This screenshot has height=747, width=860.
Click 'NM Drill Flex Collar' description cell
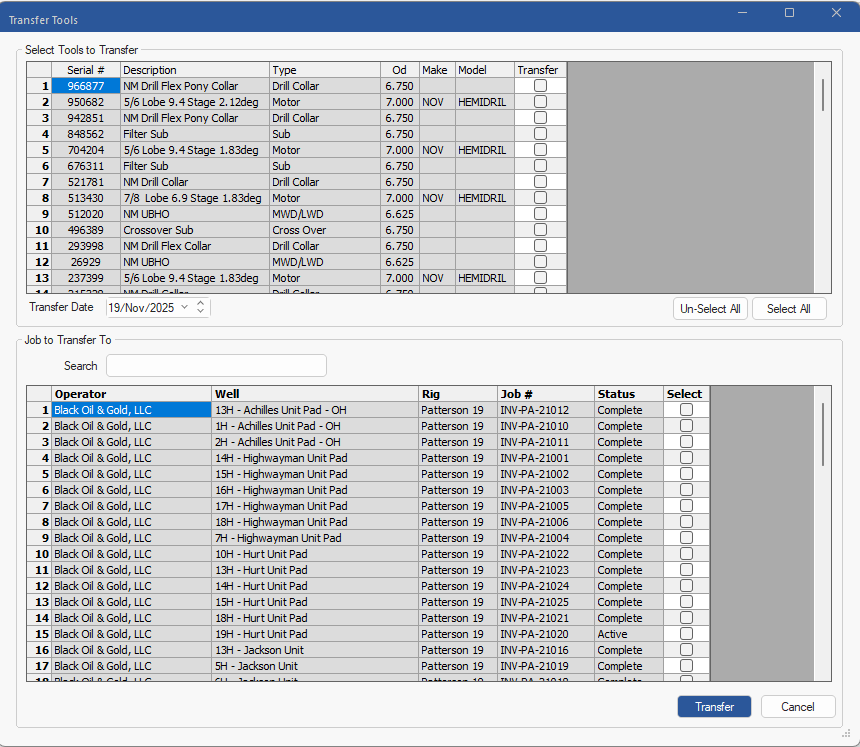[195, 246]
